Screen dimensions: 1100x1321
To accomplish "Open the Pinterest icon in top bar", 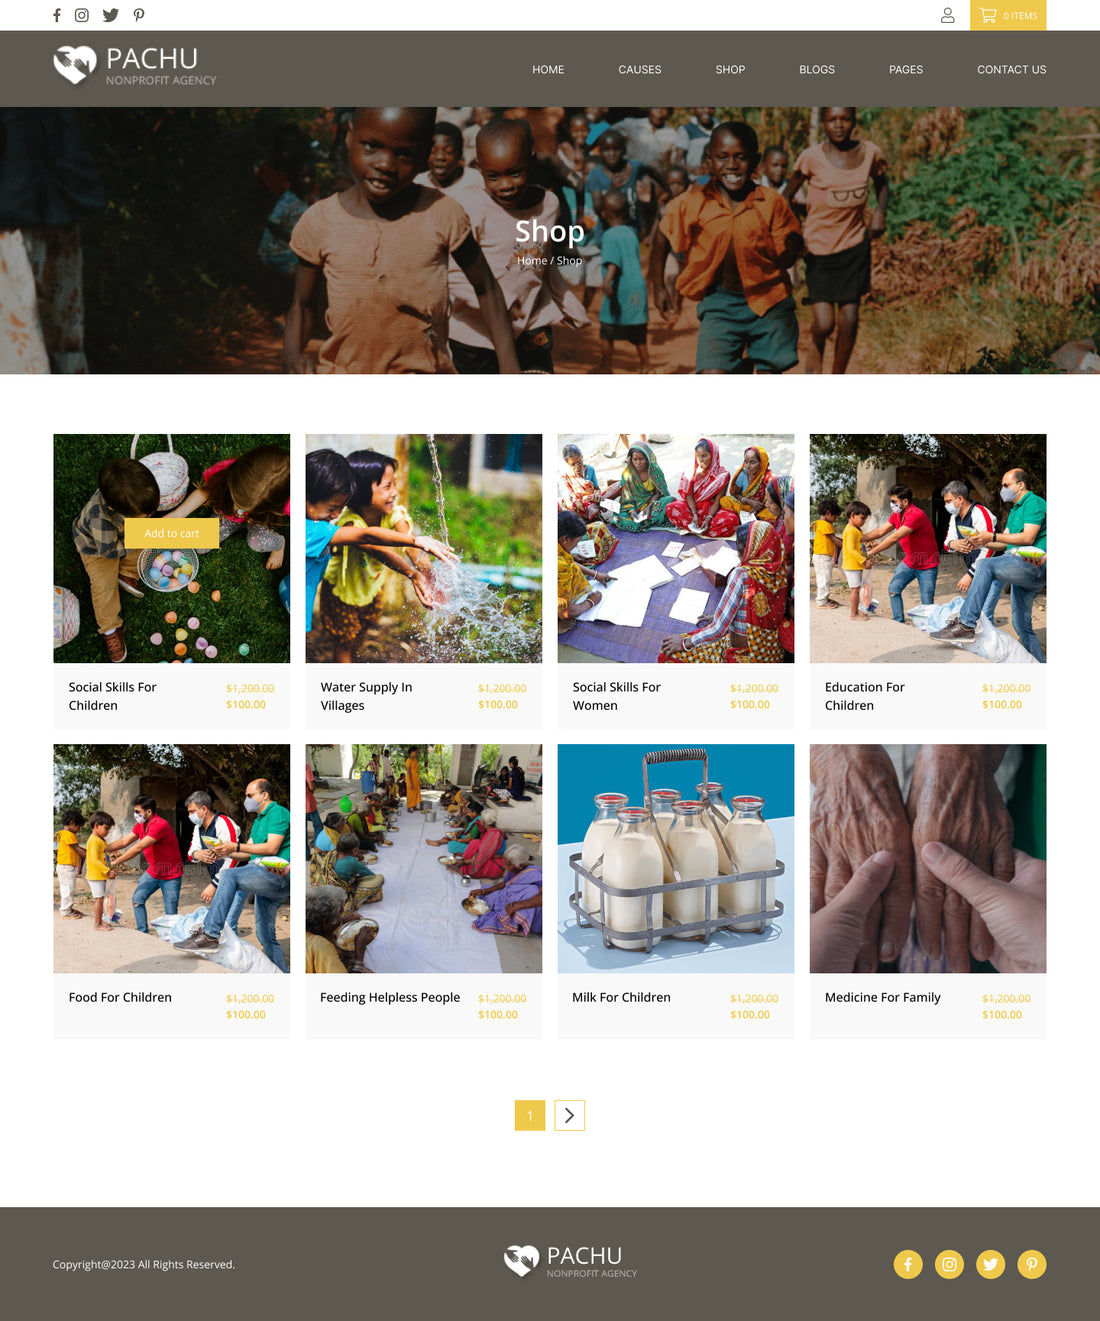I will click(139, 15).
